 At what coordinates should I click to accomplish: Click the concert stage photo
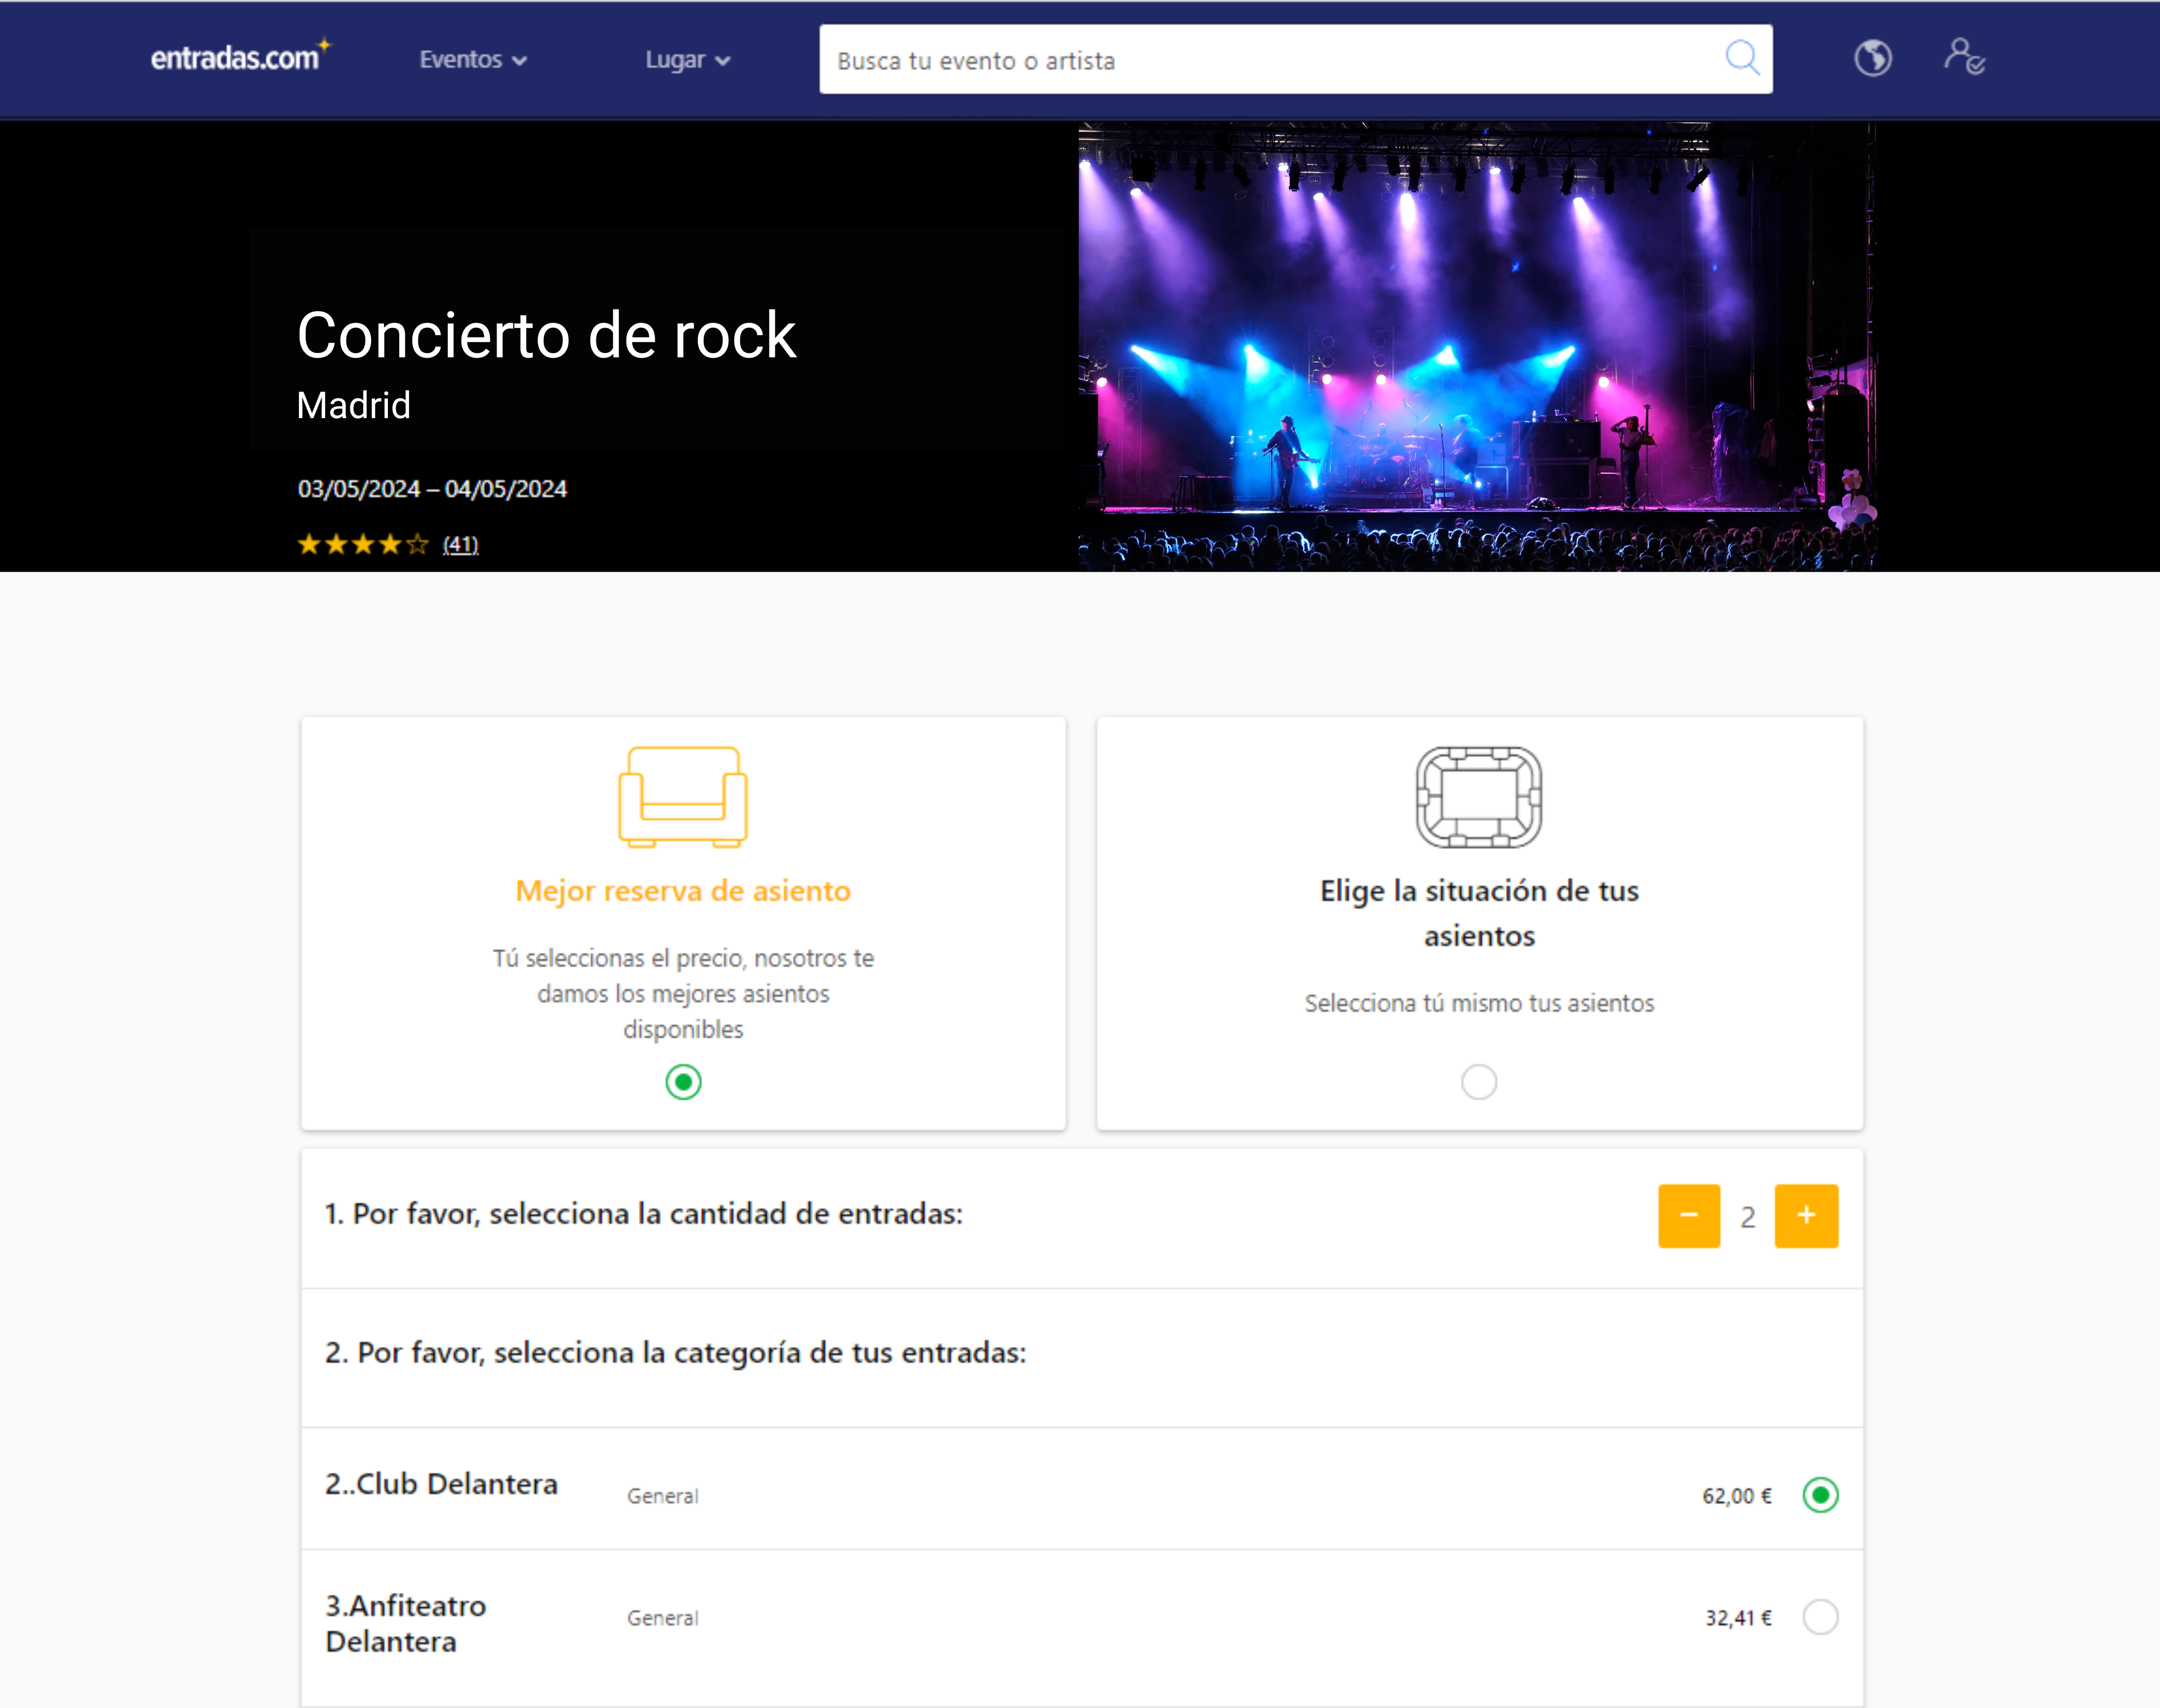1476,347
